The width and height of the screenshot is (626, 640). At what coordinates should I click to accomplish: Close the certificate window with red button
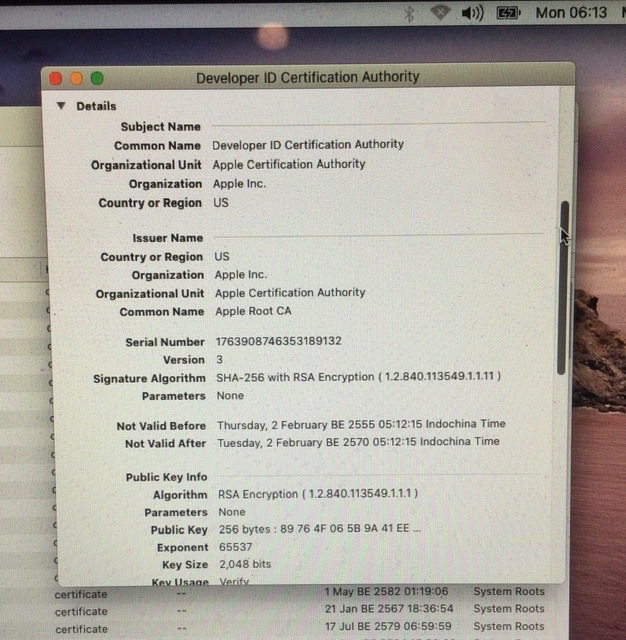[56, 78]
